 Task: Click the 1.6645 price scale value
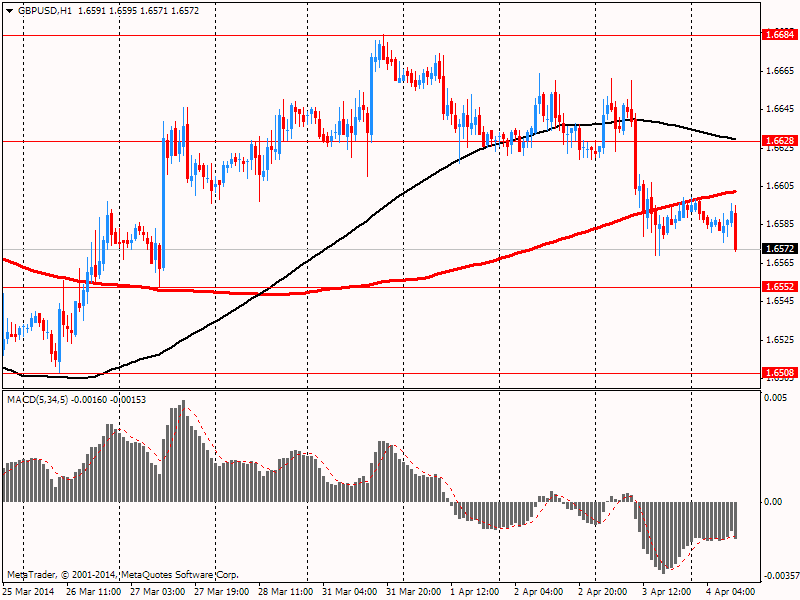(780, 109)
